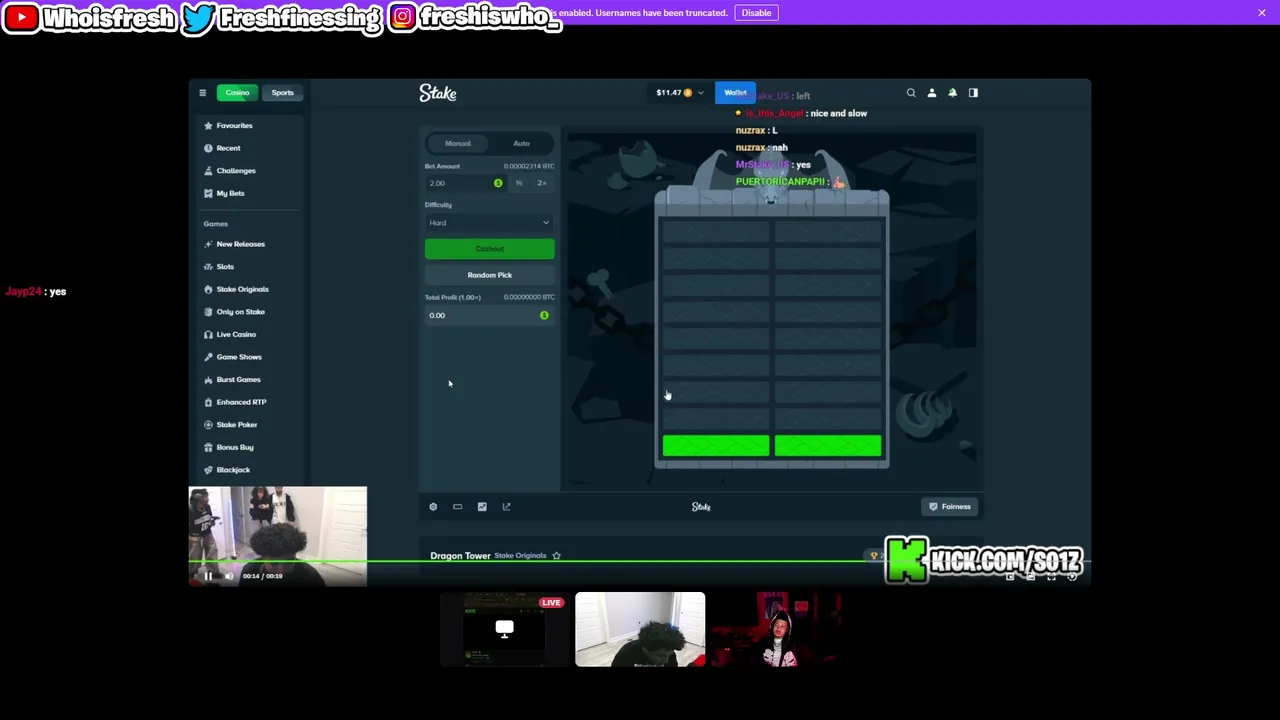This screenshot has height=720, width=1280.
Task: Select the Casino tab
Action: pyautogui.click(x=237, y=93)
